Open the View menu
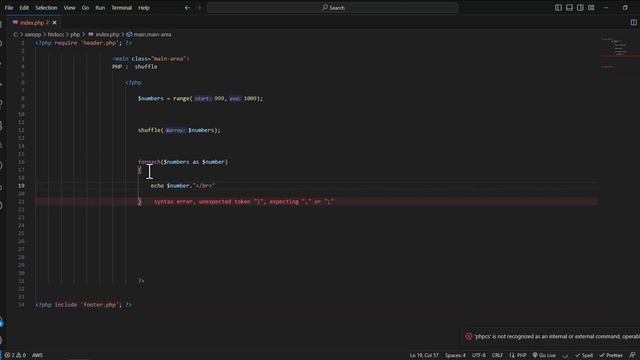The width and height of the screenshot is (640, 360). [69, 7]
